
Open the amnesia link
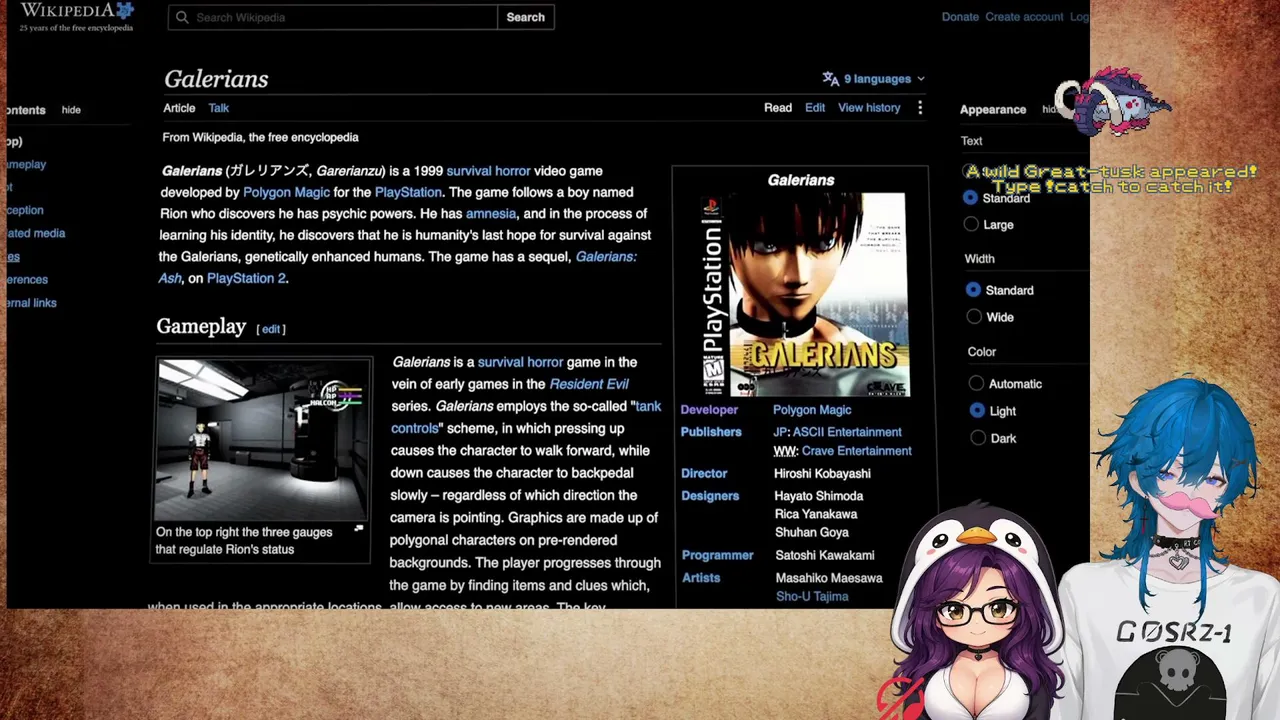pyautogui.click(x=491, y=214)
